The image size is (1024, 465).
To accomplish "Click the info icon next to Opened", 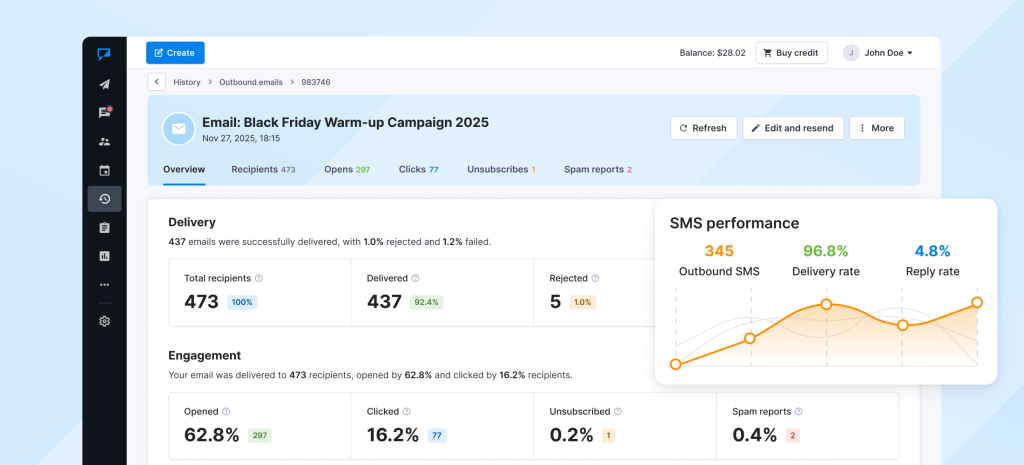I will click(x=226, y=411).
